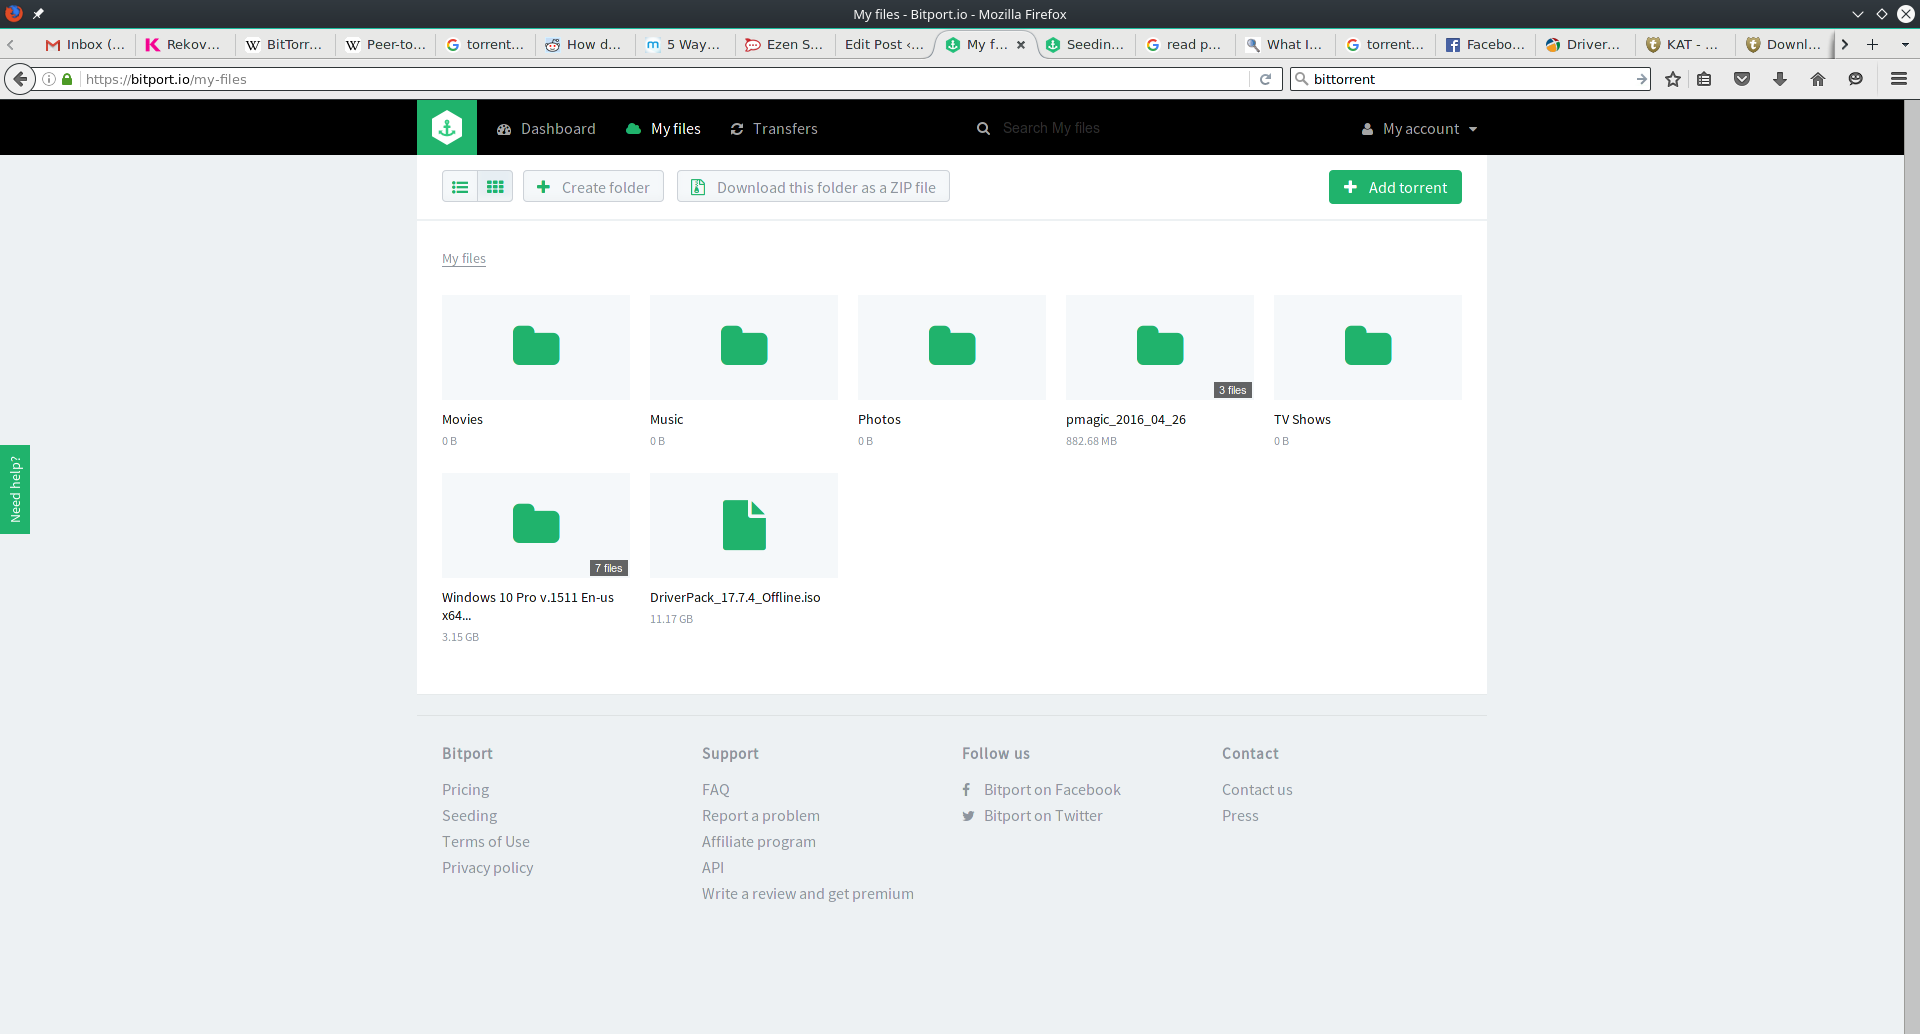1920x1034 pixels.
Task: Open the API footer link
Action: tap(713, 868)
